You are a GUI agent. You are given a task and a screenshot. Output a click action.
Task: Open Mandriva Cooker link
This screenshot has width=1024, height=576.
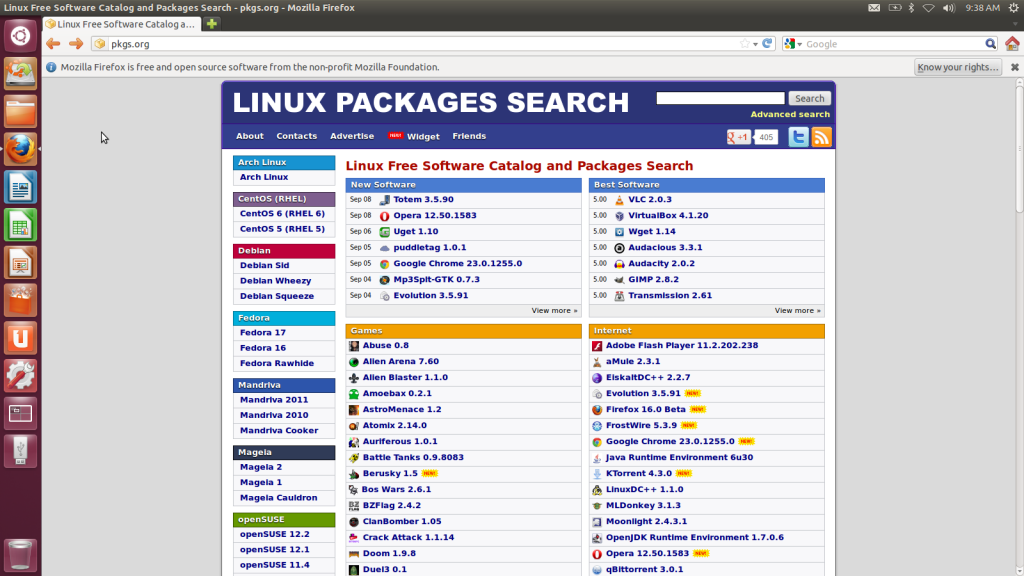coord(279,430)
